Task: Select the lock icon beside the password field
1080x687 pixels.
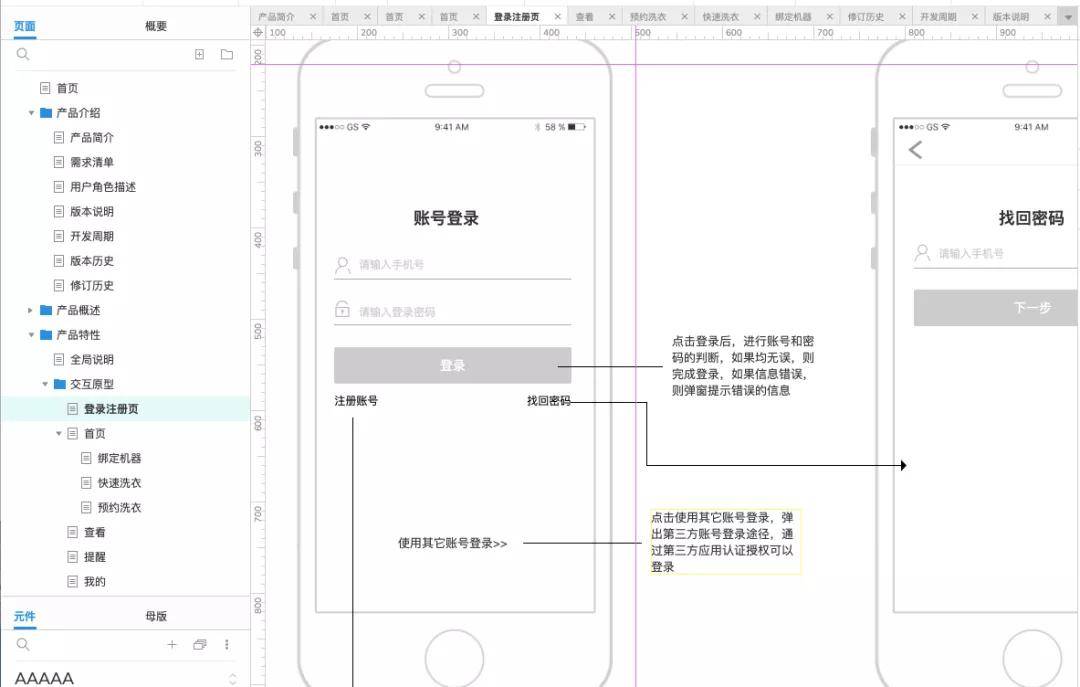Action: tap(342, 309)
